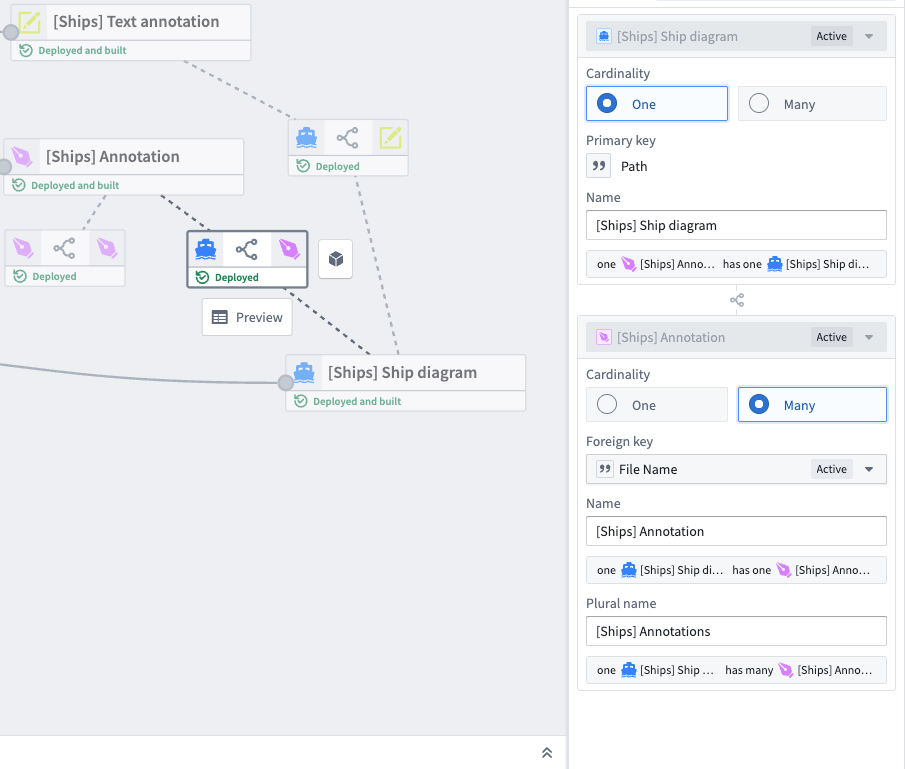
Task: Click ship icon in ship-to-text link node
Action: 306,138
